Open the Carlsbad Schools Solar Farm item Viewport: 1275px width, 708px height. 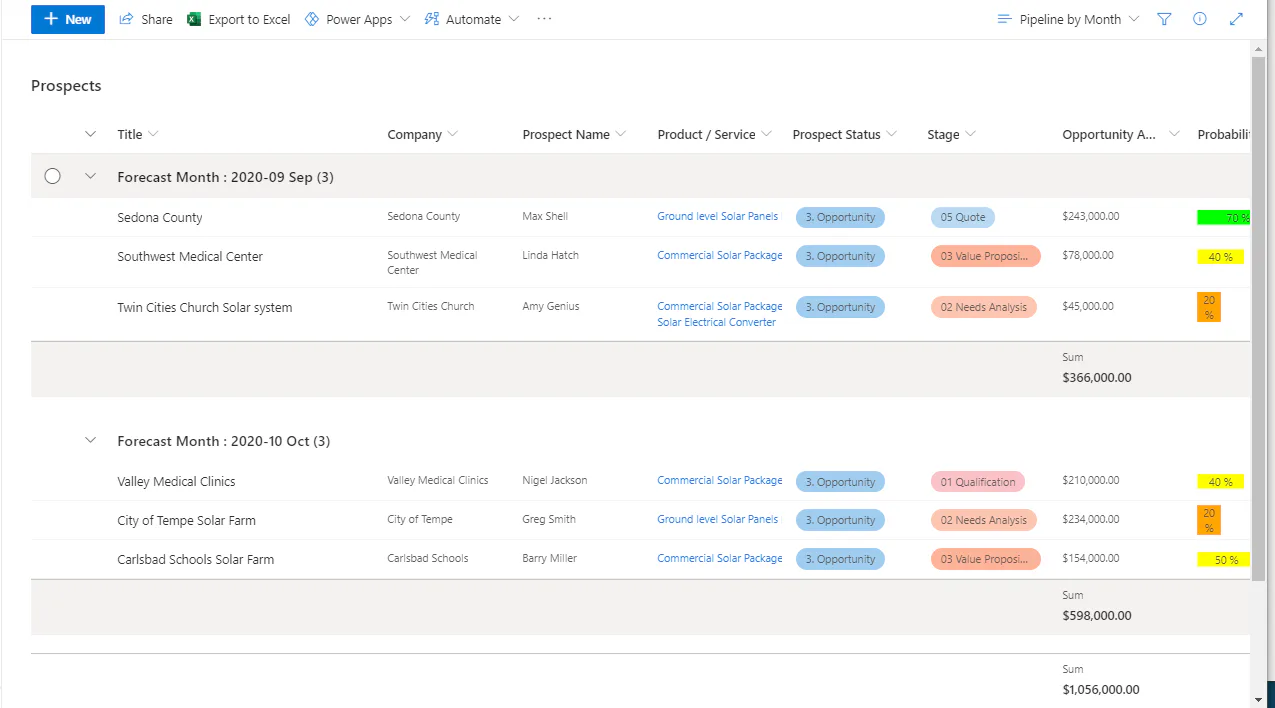195,559
